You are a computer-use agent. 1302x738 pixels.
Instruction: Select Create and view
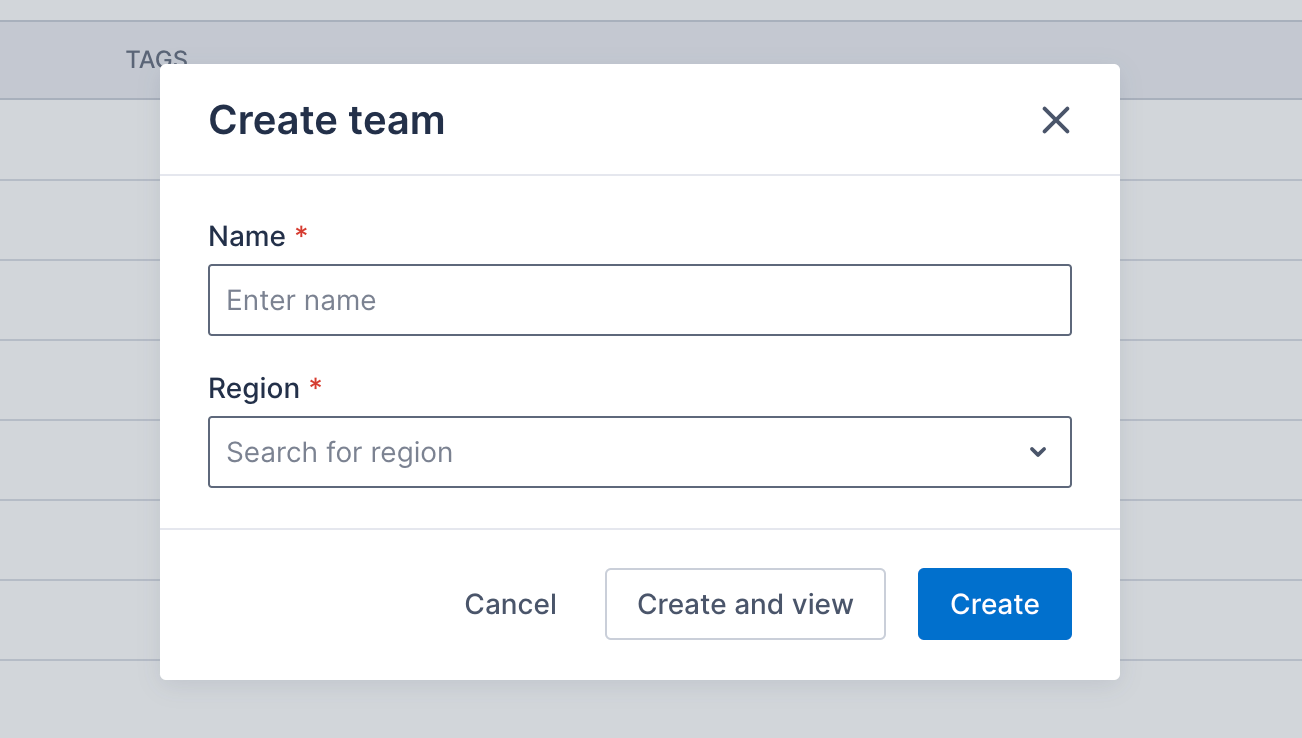click(x=745, y=604)
